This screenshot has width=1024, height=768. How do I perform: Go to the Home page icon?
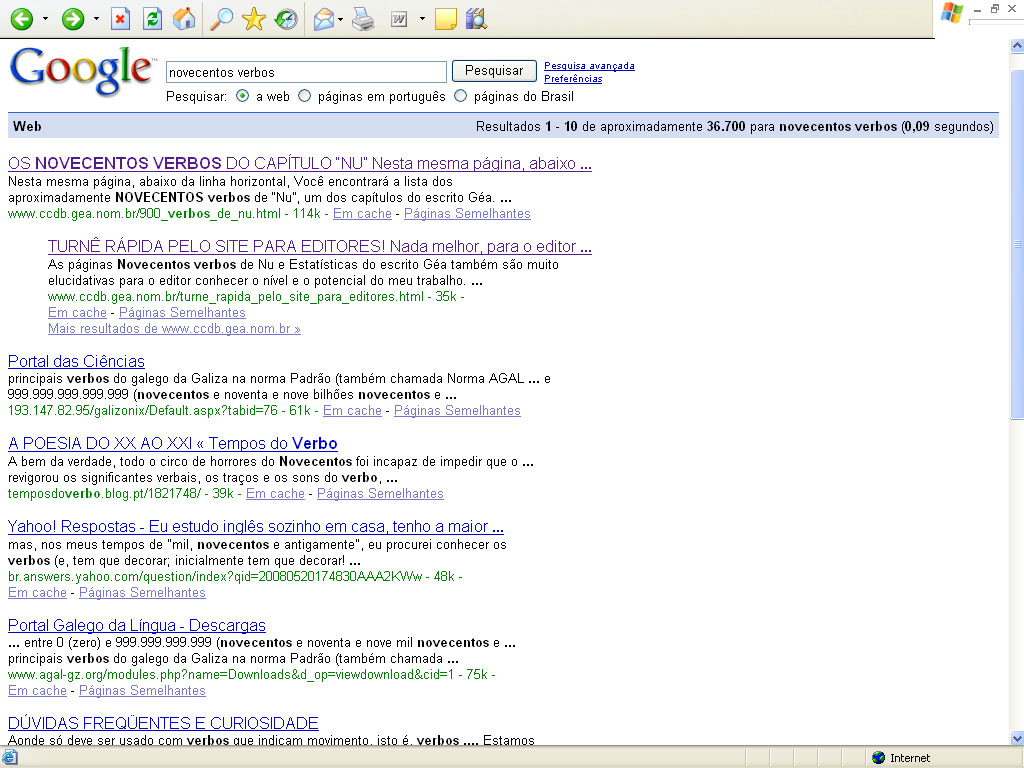tap(183, 19)
